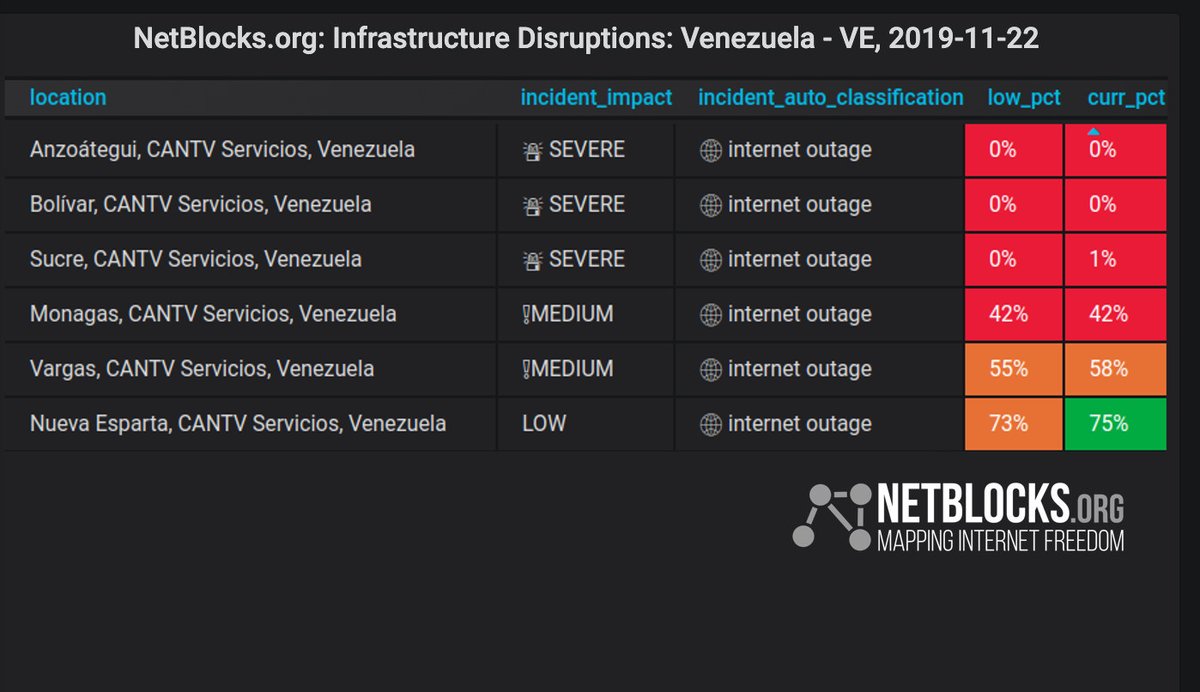Click the NetBlocks network logo icon
Viewport: 1200px width, 692px height.
tap(832, 517)
